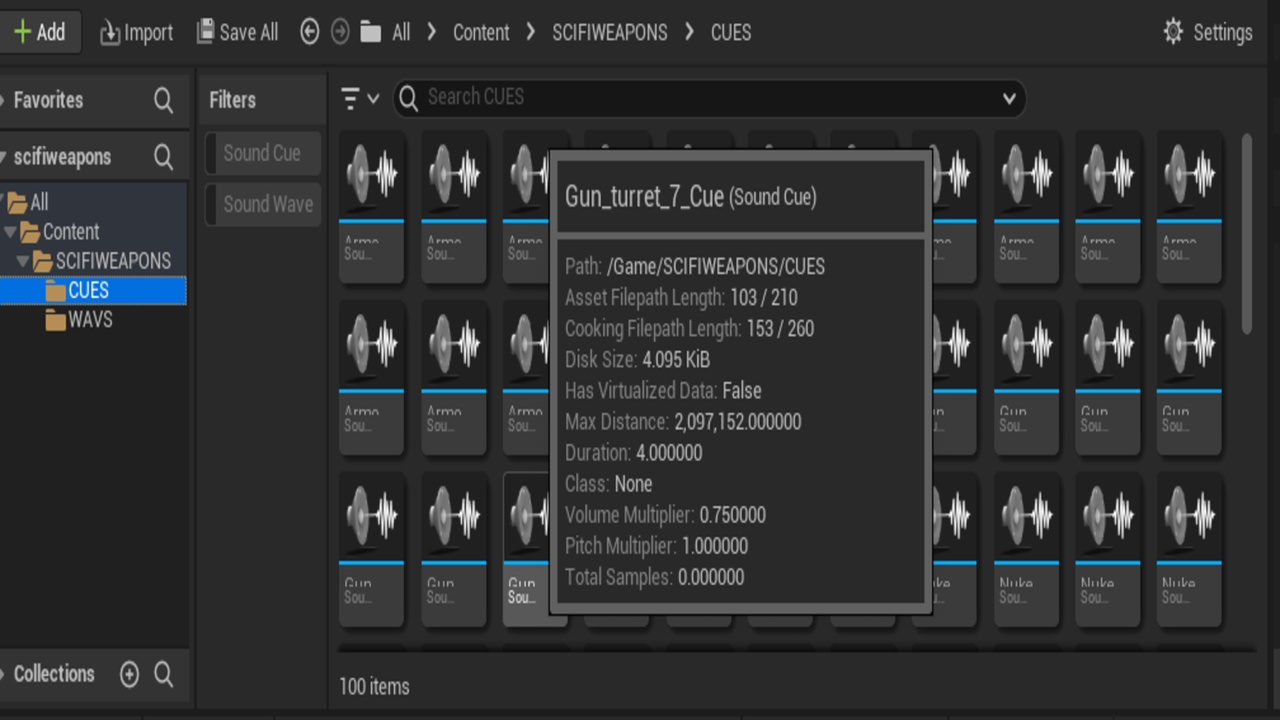This screenshot has height=720, width=1280.
Task: Jump to SCIFIWEAPONS in the breadcrumb path
Action: pos(610,32)
